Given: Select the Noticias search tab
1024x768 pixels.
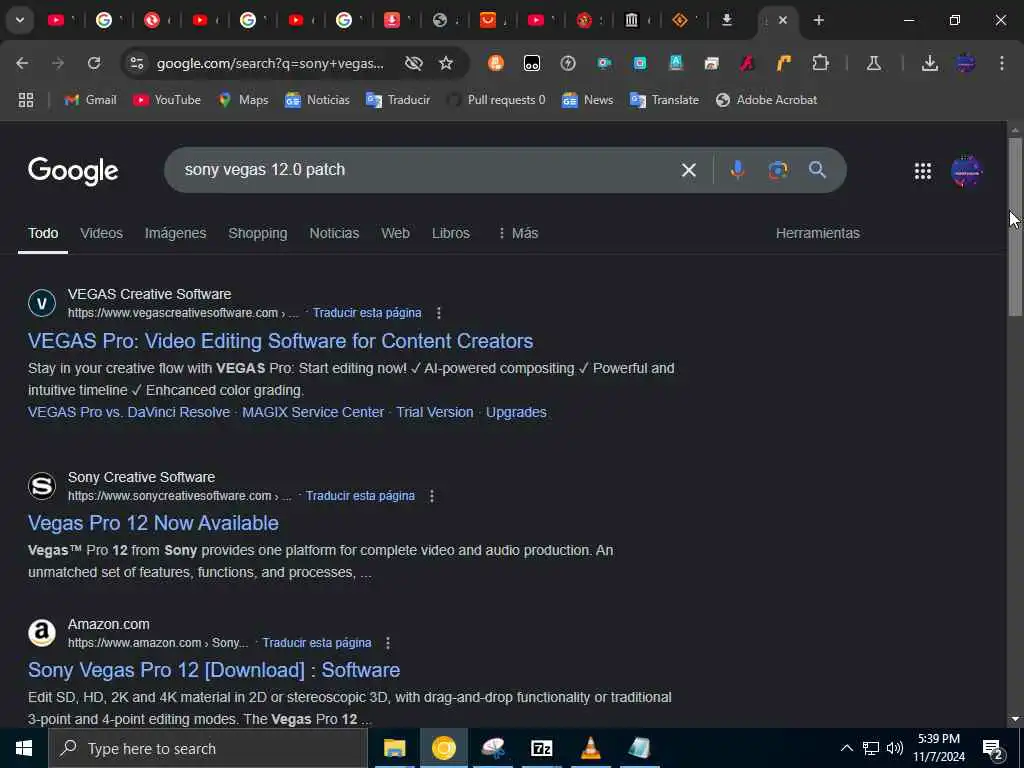Looking at the screenshot, I should pos(334,233).
